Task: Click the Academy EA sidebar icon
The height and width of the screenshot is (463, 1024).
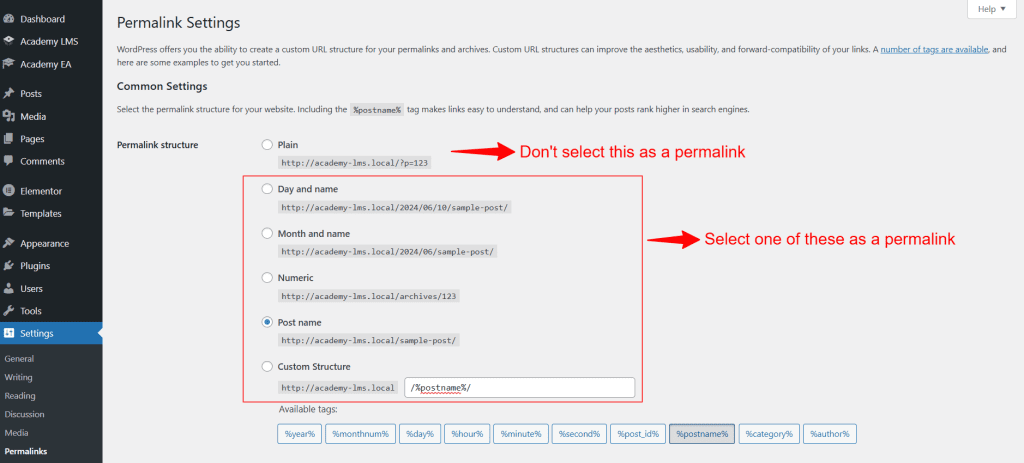Action: pos(8,64)
